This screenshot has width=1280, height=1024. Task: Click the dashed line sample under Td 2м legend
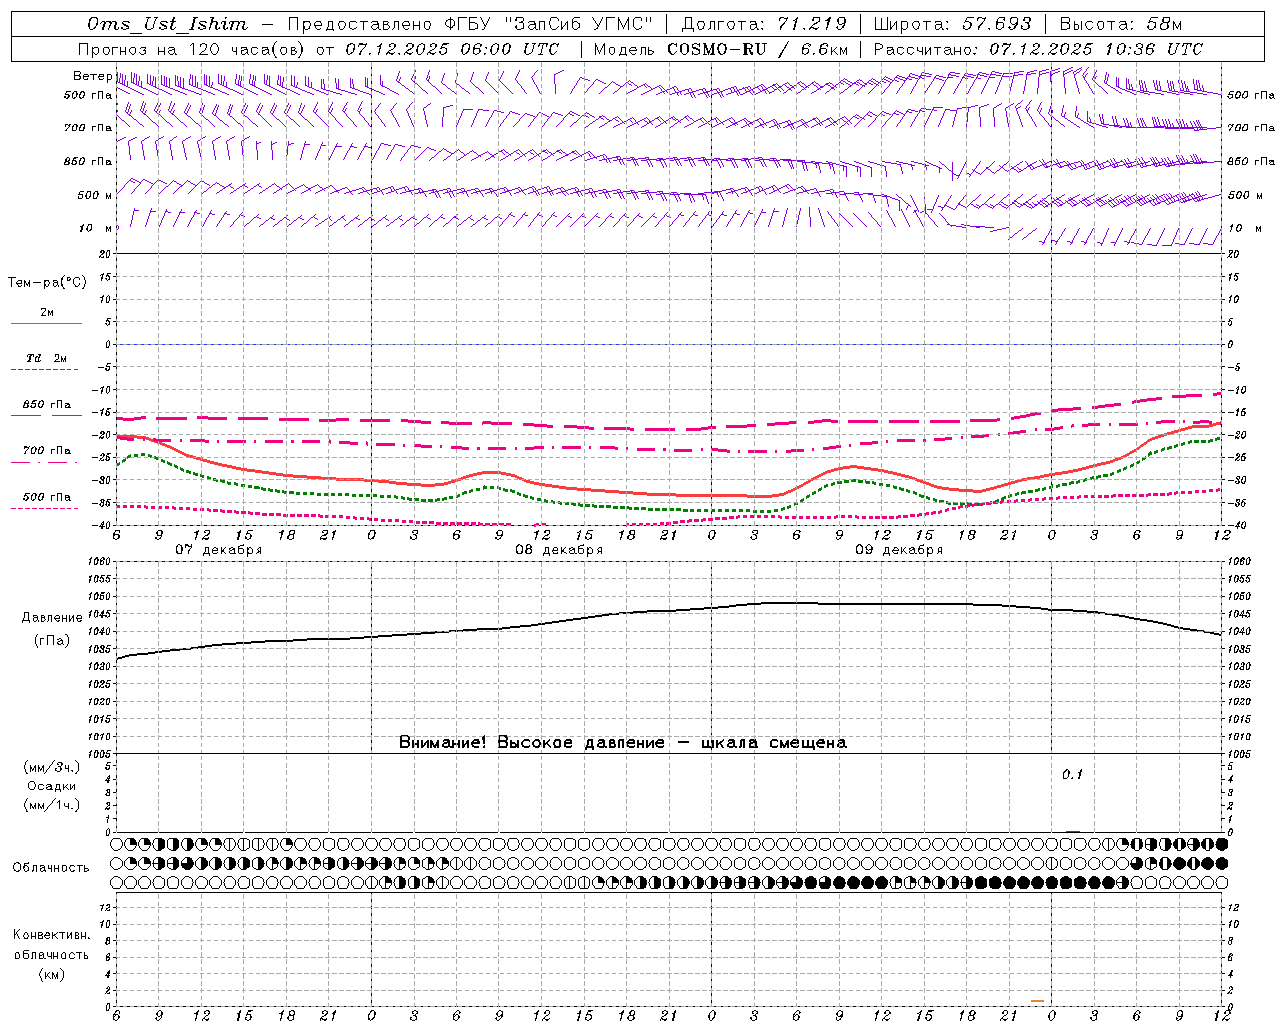[x=46, y=370]
